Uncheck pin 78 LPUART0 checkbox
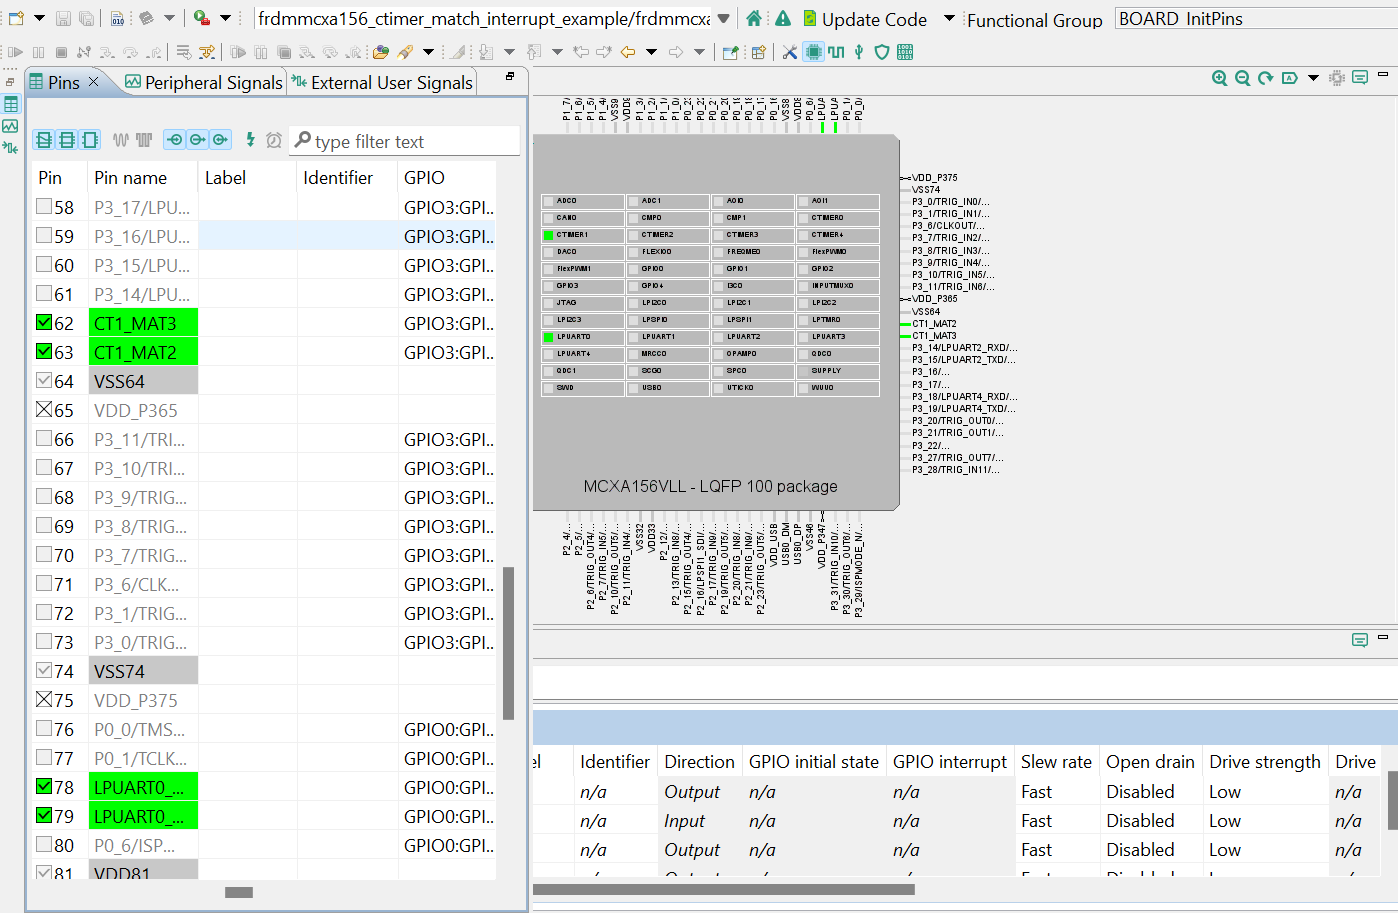The image size is (1398, 913). click(42, 786)
